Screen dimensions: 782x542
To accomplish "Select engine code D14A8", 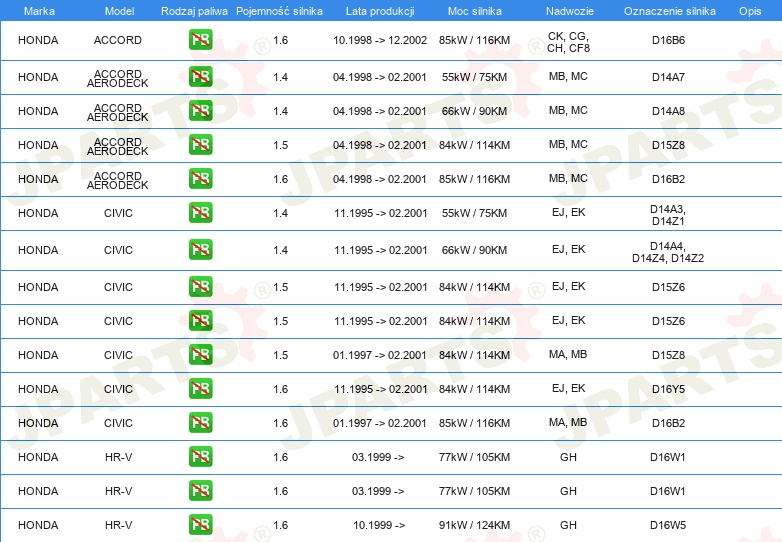I will click(668, 111).
